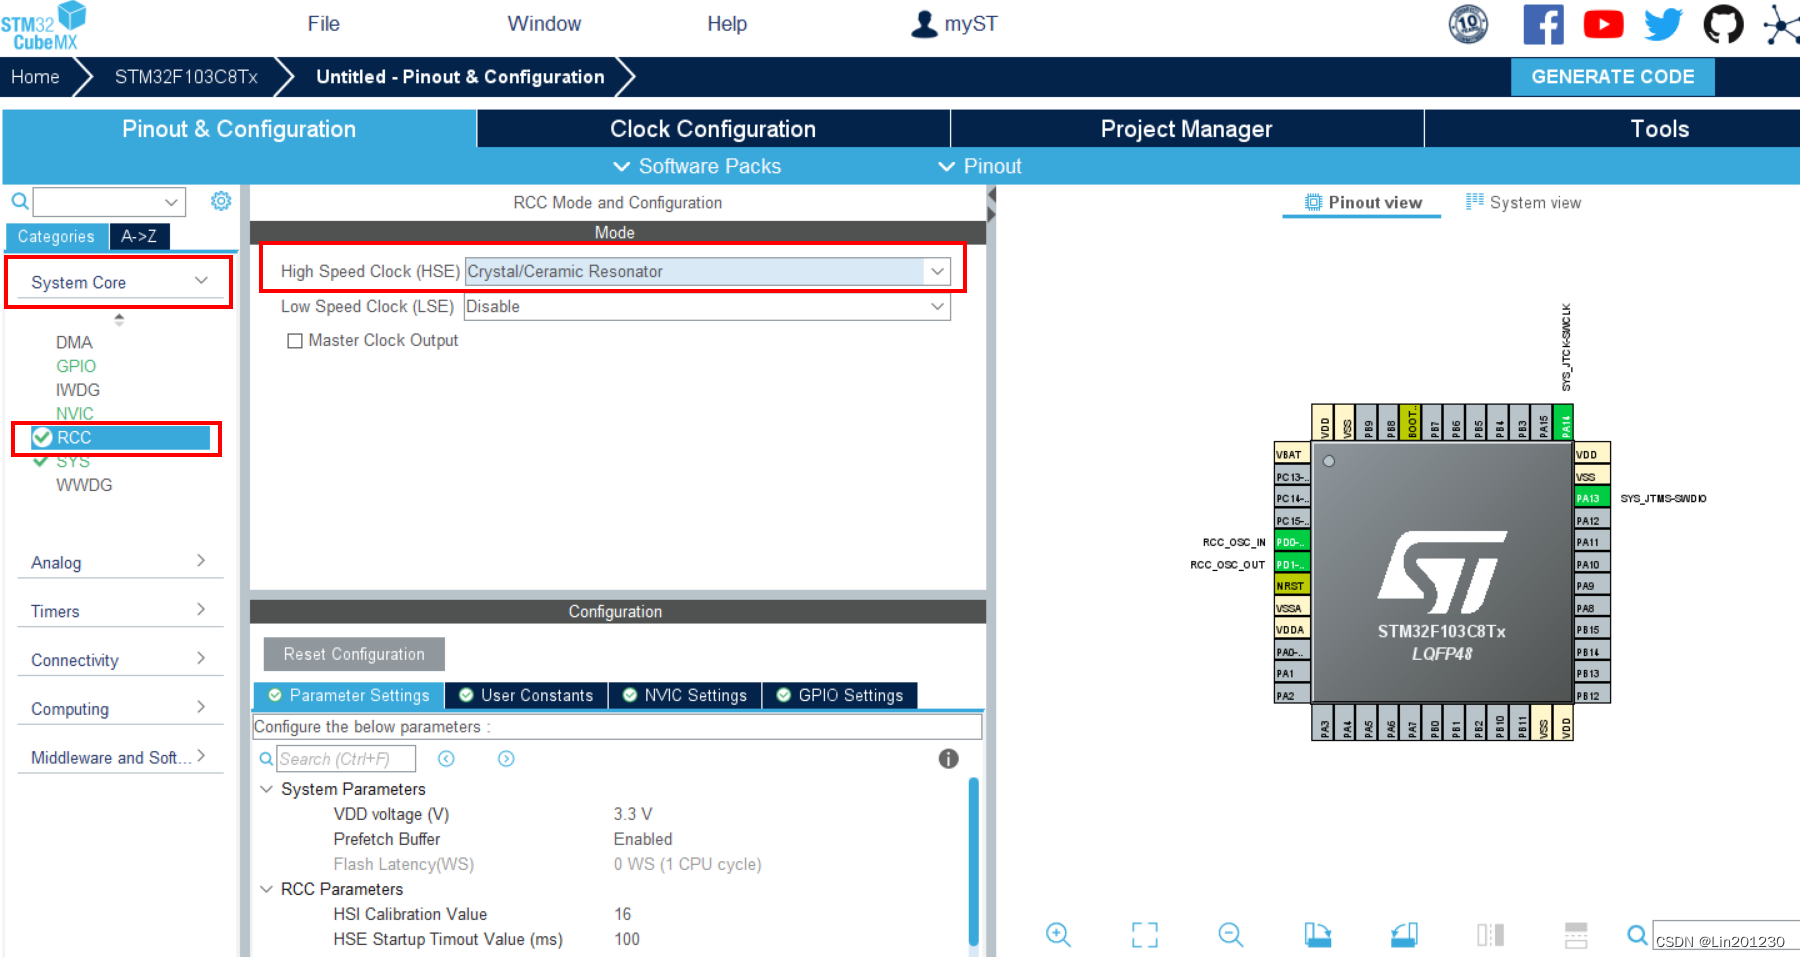This screenshot has width=1800, height=957.
Task: Fit pinout view to screen
Action: pyautogui.click(x=1145, y=934)
